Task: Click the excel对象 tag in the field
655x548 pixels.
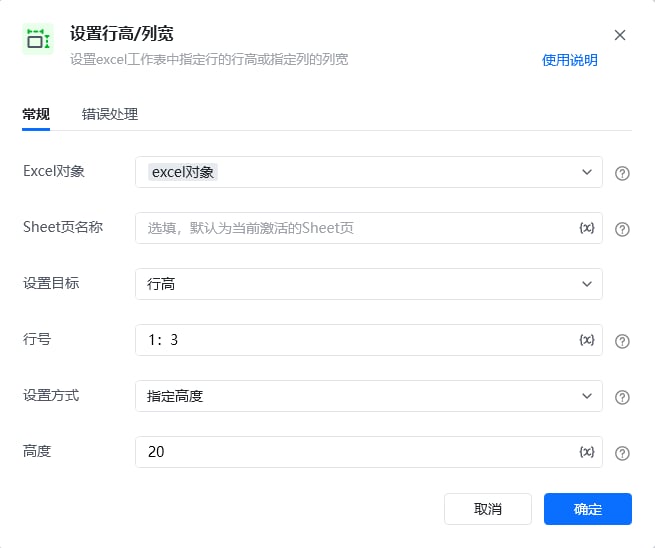Action: [x=183, y=172]
